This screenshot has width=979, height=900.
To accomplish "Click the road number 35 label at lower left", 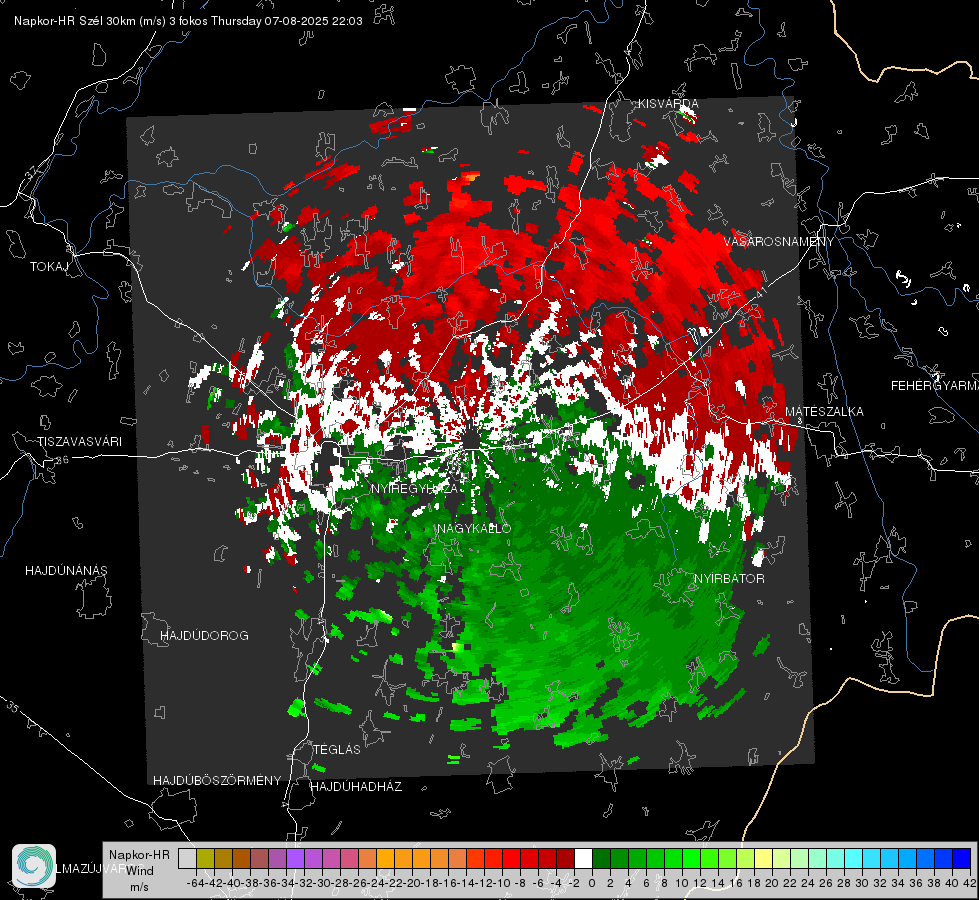I will click(13, 708).
